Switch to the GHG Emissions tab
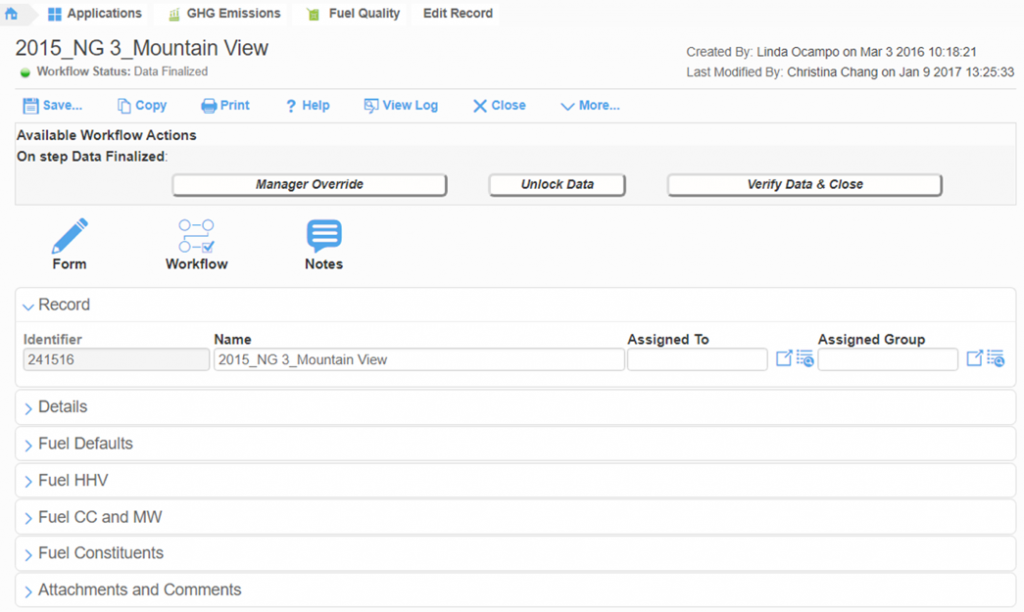 pyautogui.click(x=222, y=13)
